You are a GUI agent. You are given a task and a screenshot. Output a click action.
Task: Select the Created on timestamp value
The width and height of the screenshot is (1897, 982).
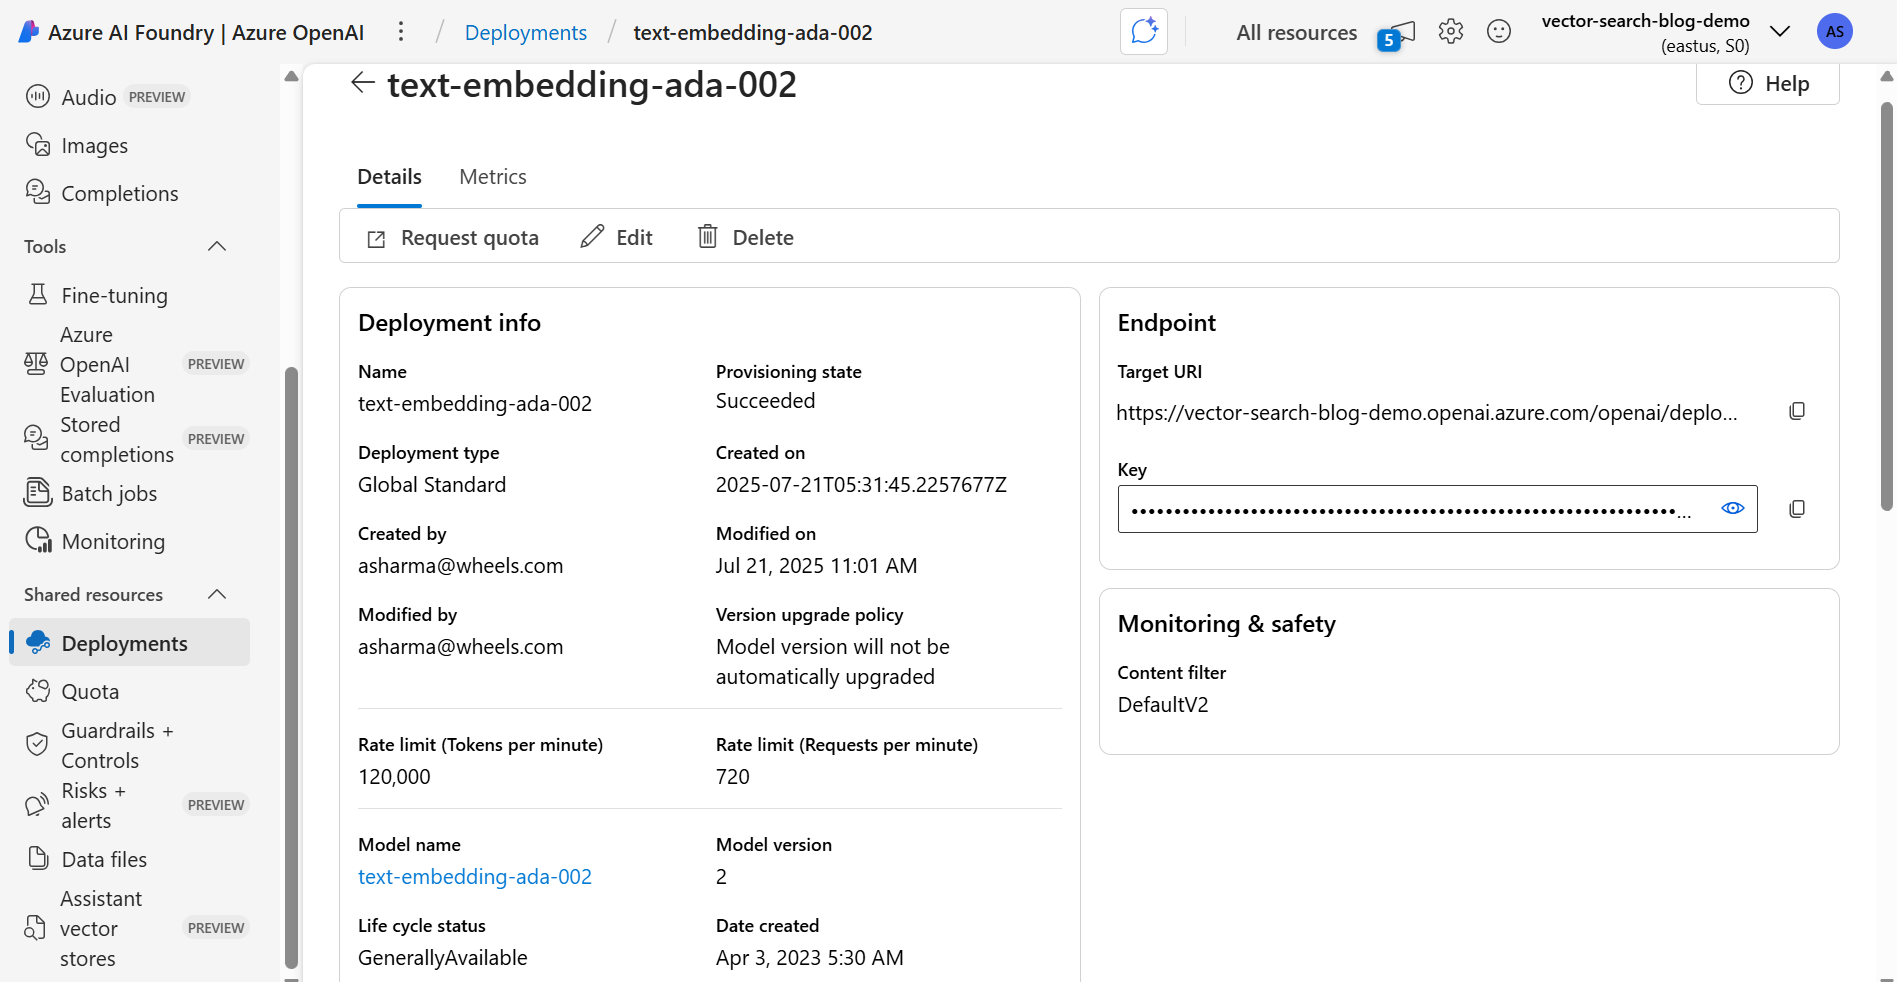[861, 485]
